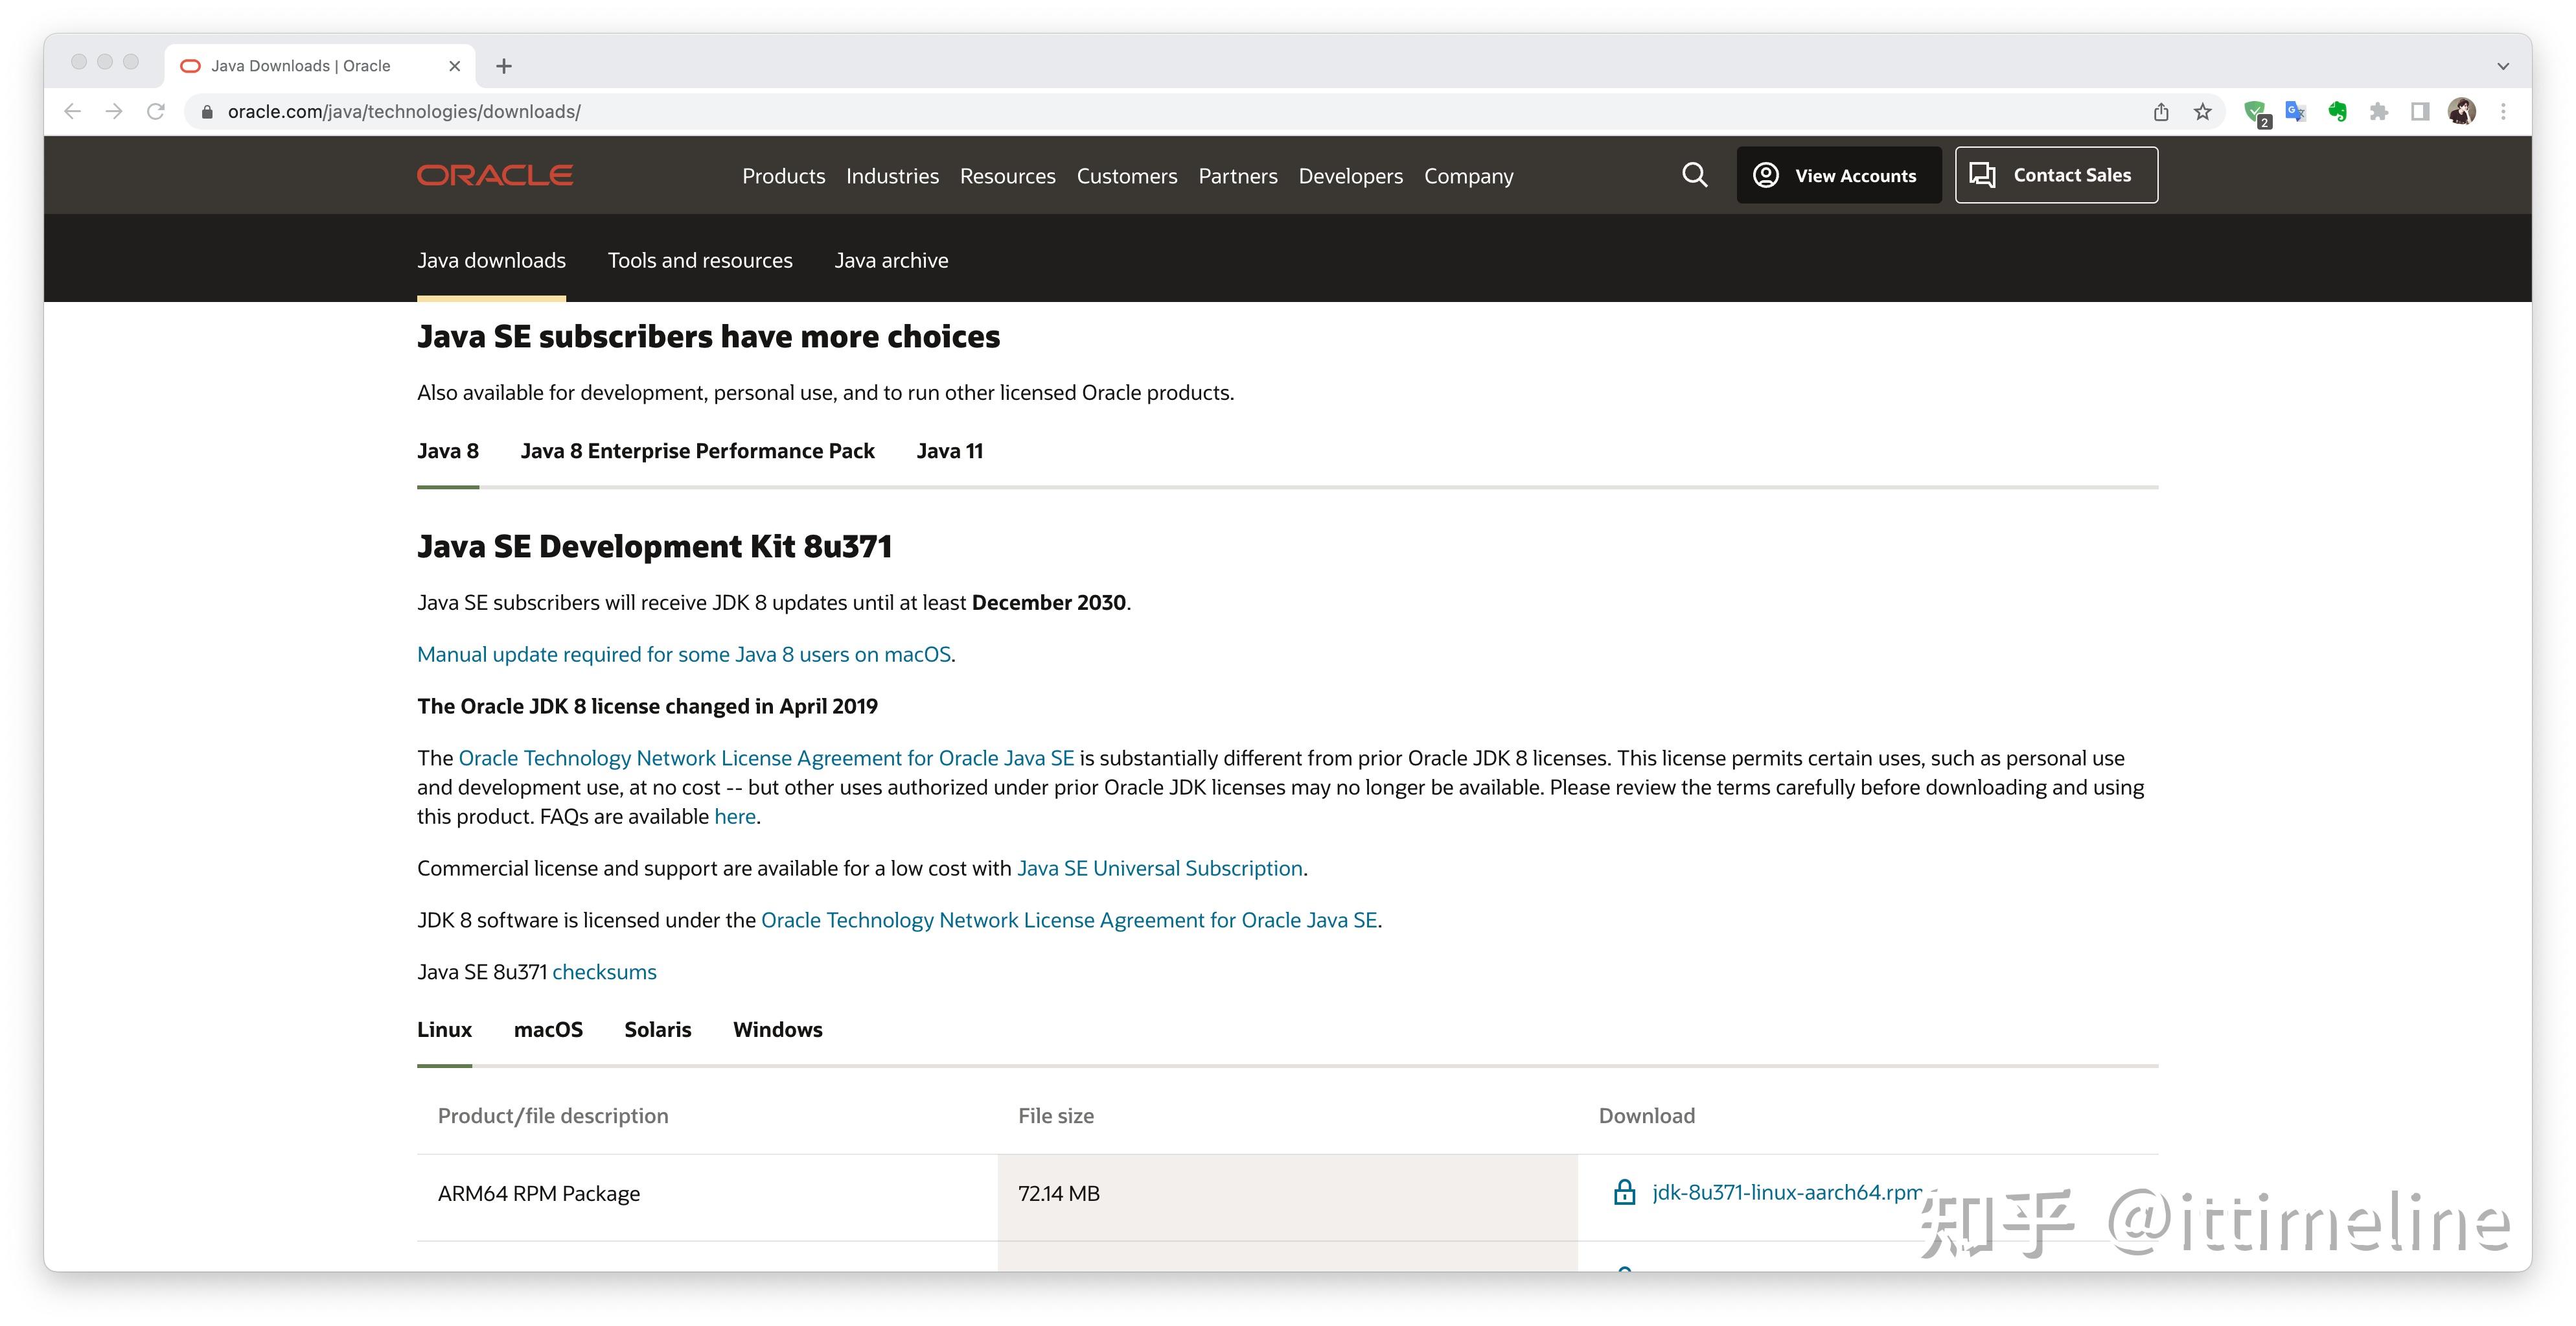2576x1326 pixels.
Task: Open the checksums link
Action: 604,972
